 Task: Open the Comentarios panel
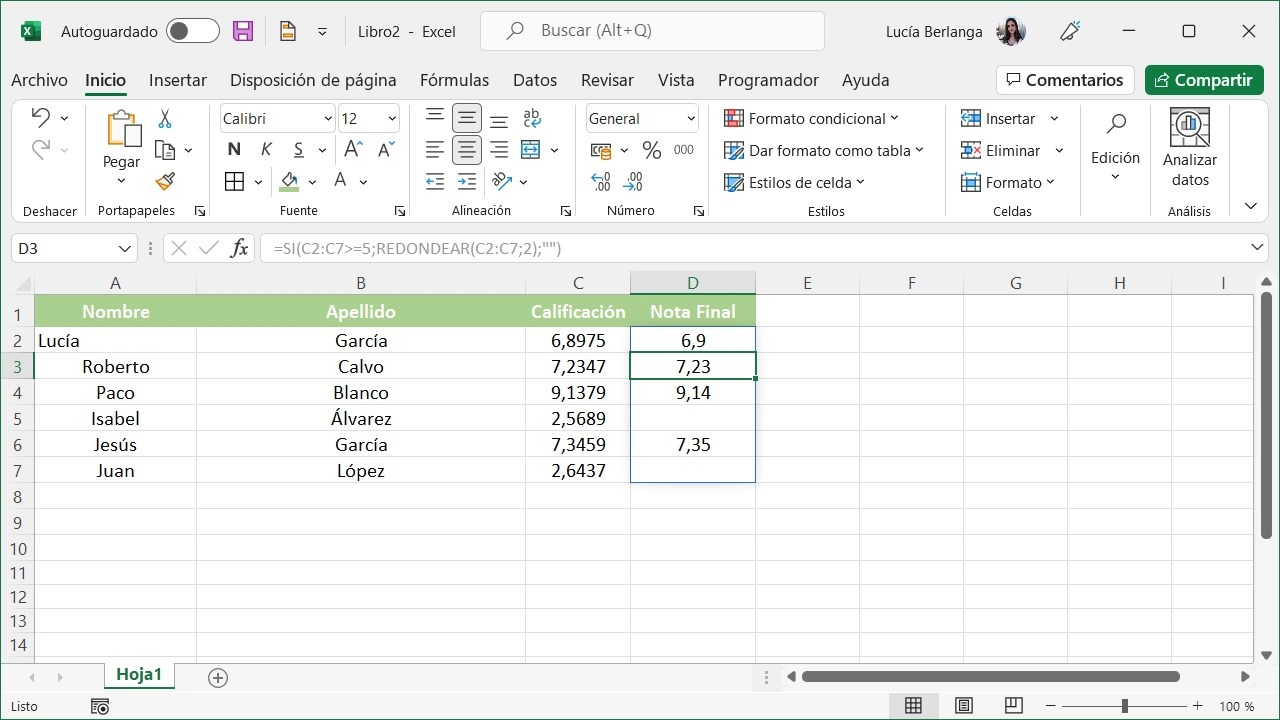(1065, 80)
